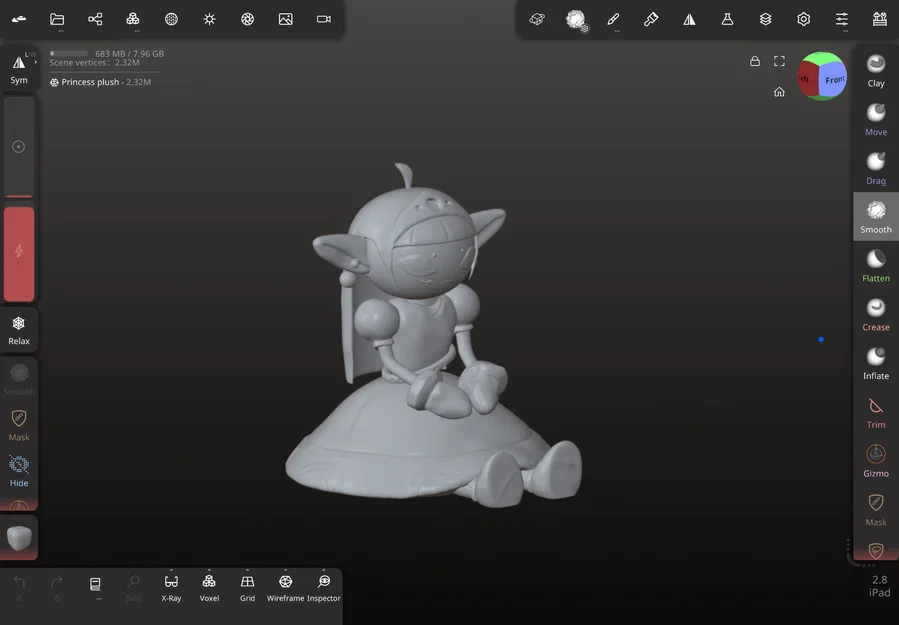Open the current brush tool settings
This screenshot has height=625, width=899.
pyautogui.click(x=576, y=19)
